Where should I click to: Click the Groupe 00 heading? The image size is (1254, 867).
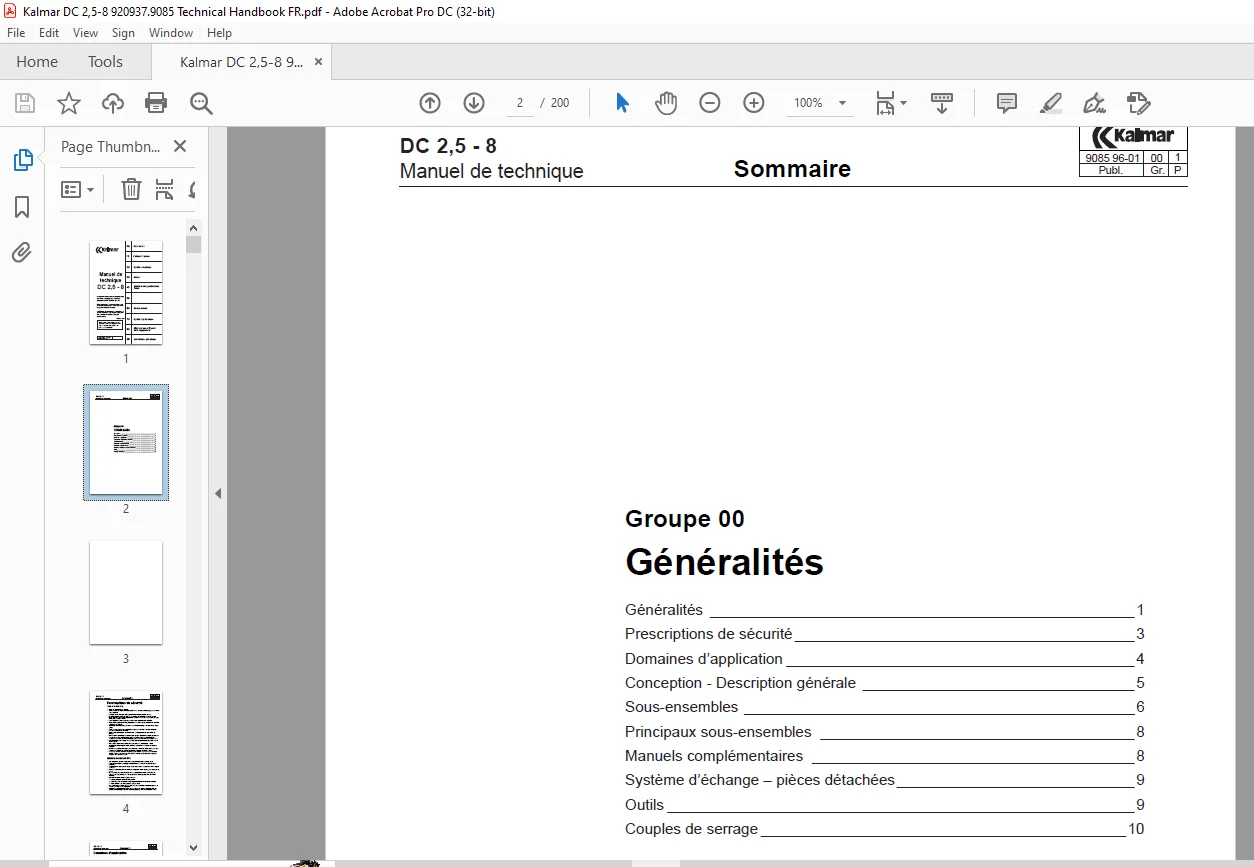tap(685, 519)
